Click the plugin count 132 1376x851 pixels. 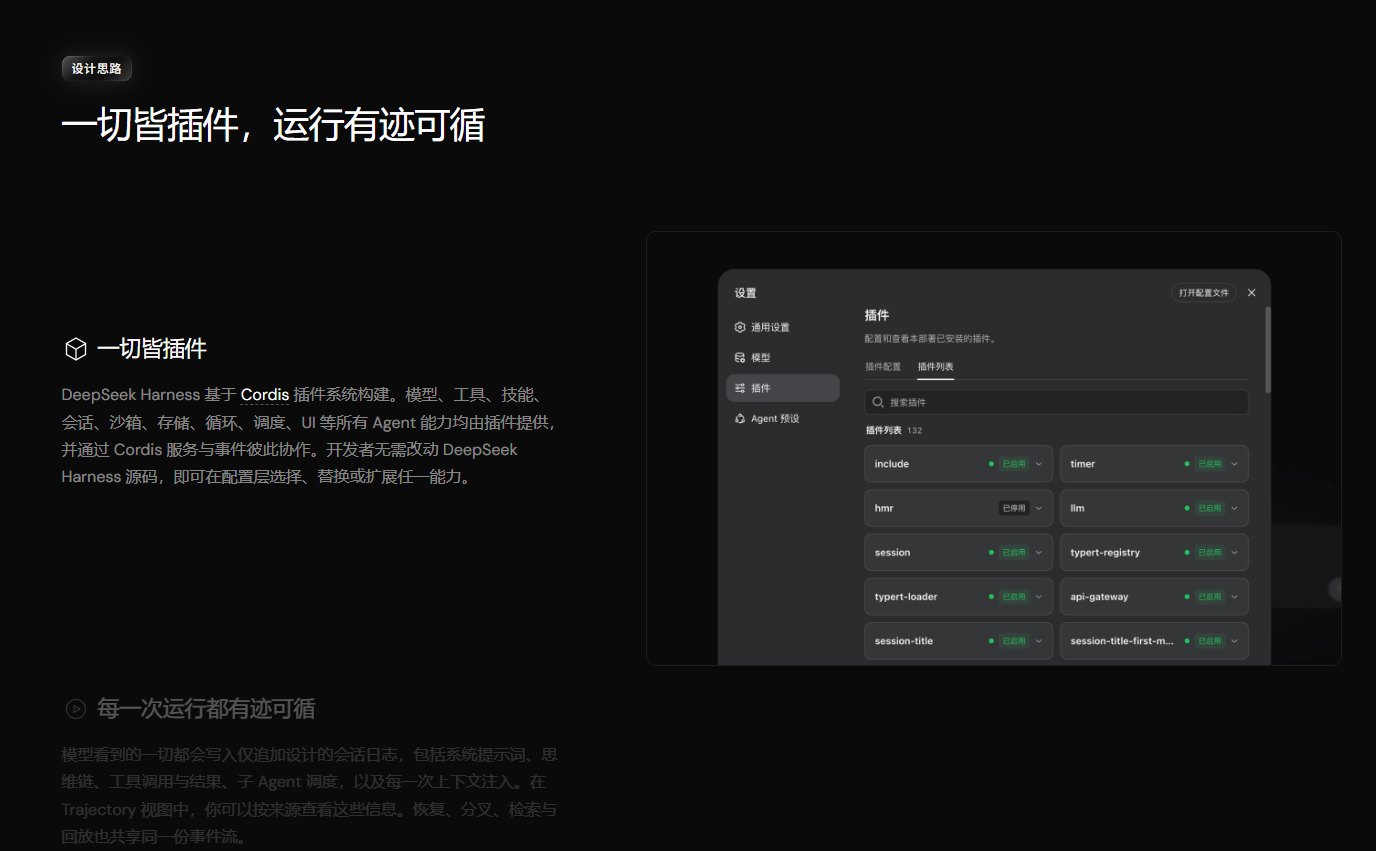pos(914,430)
